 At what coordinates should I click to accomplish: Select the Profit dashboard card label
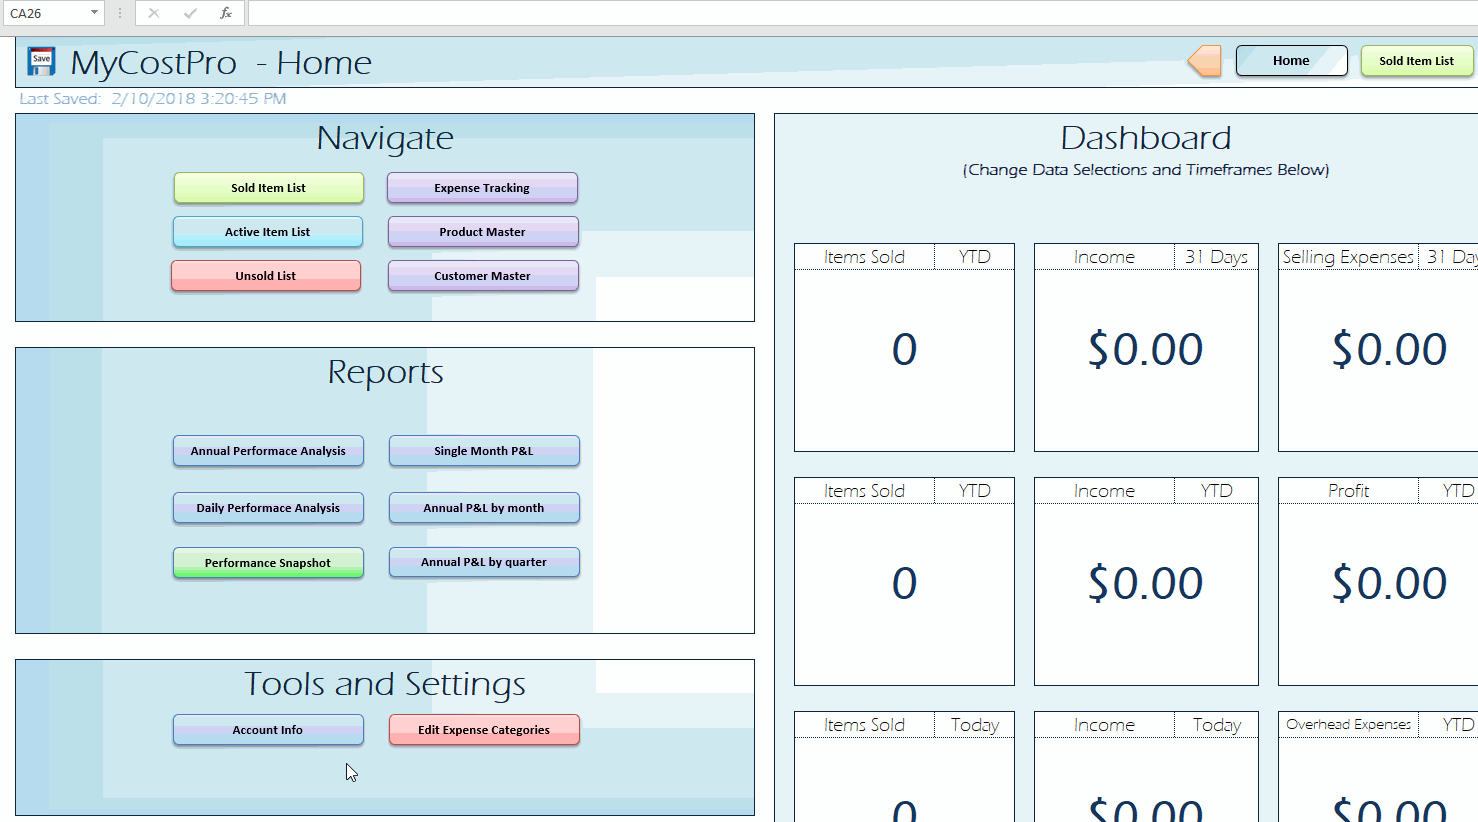1348,491
